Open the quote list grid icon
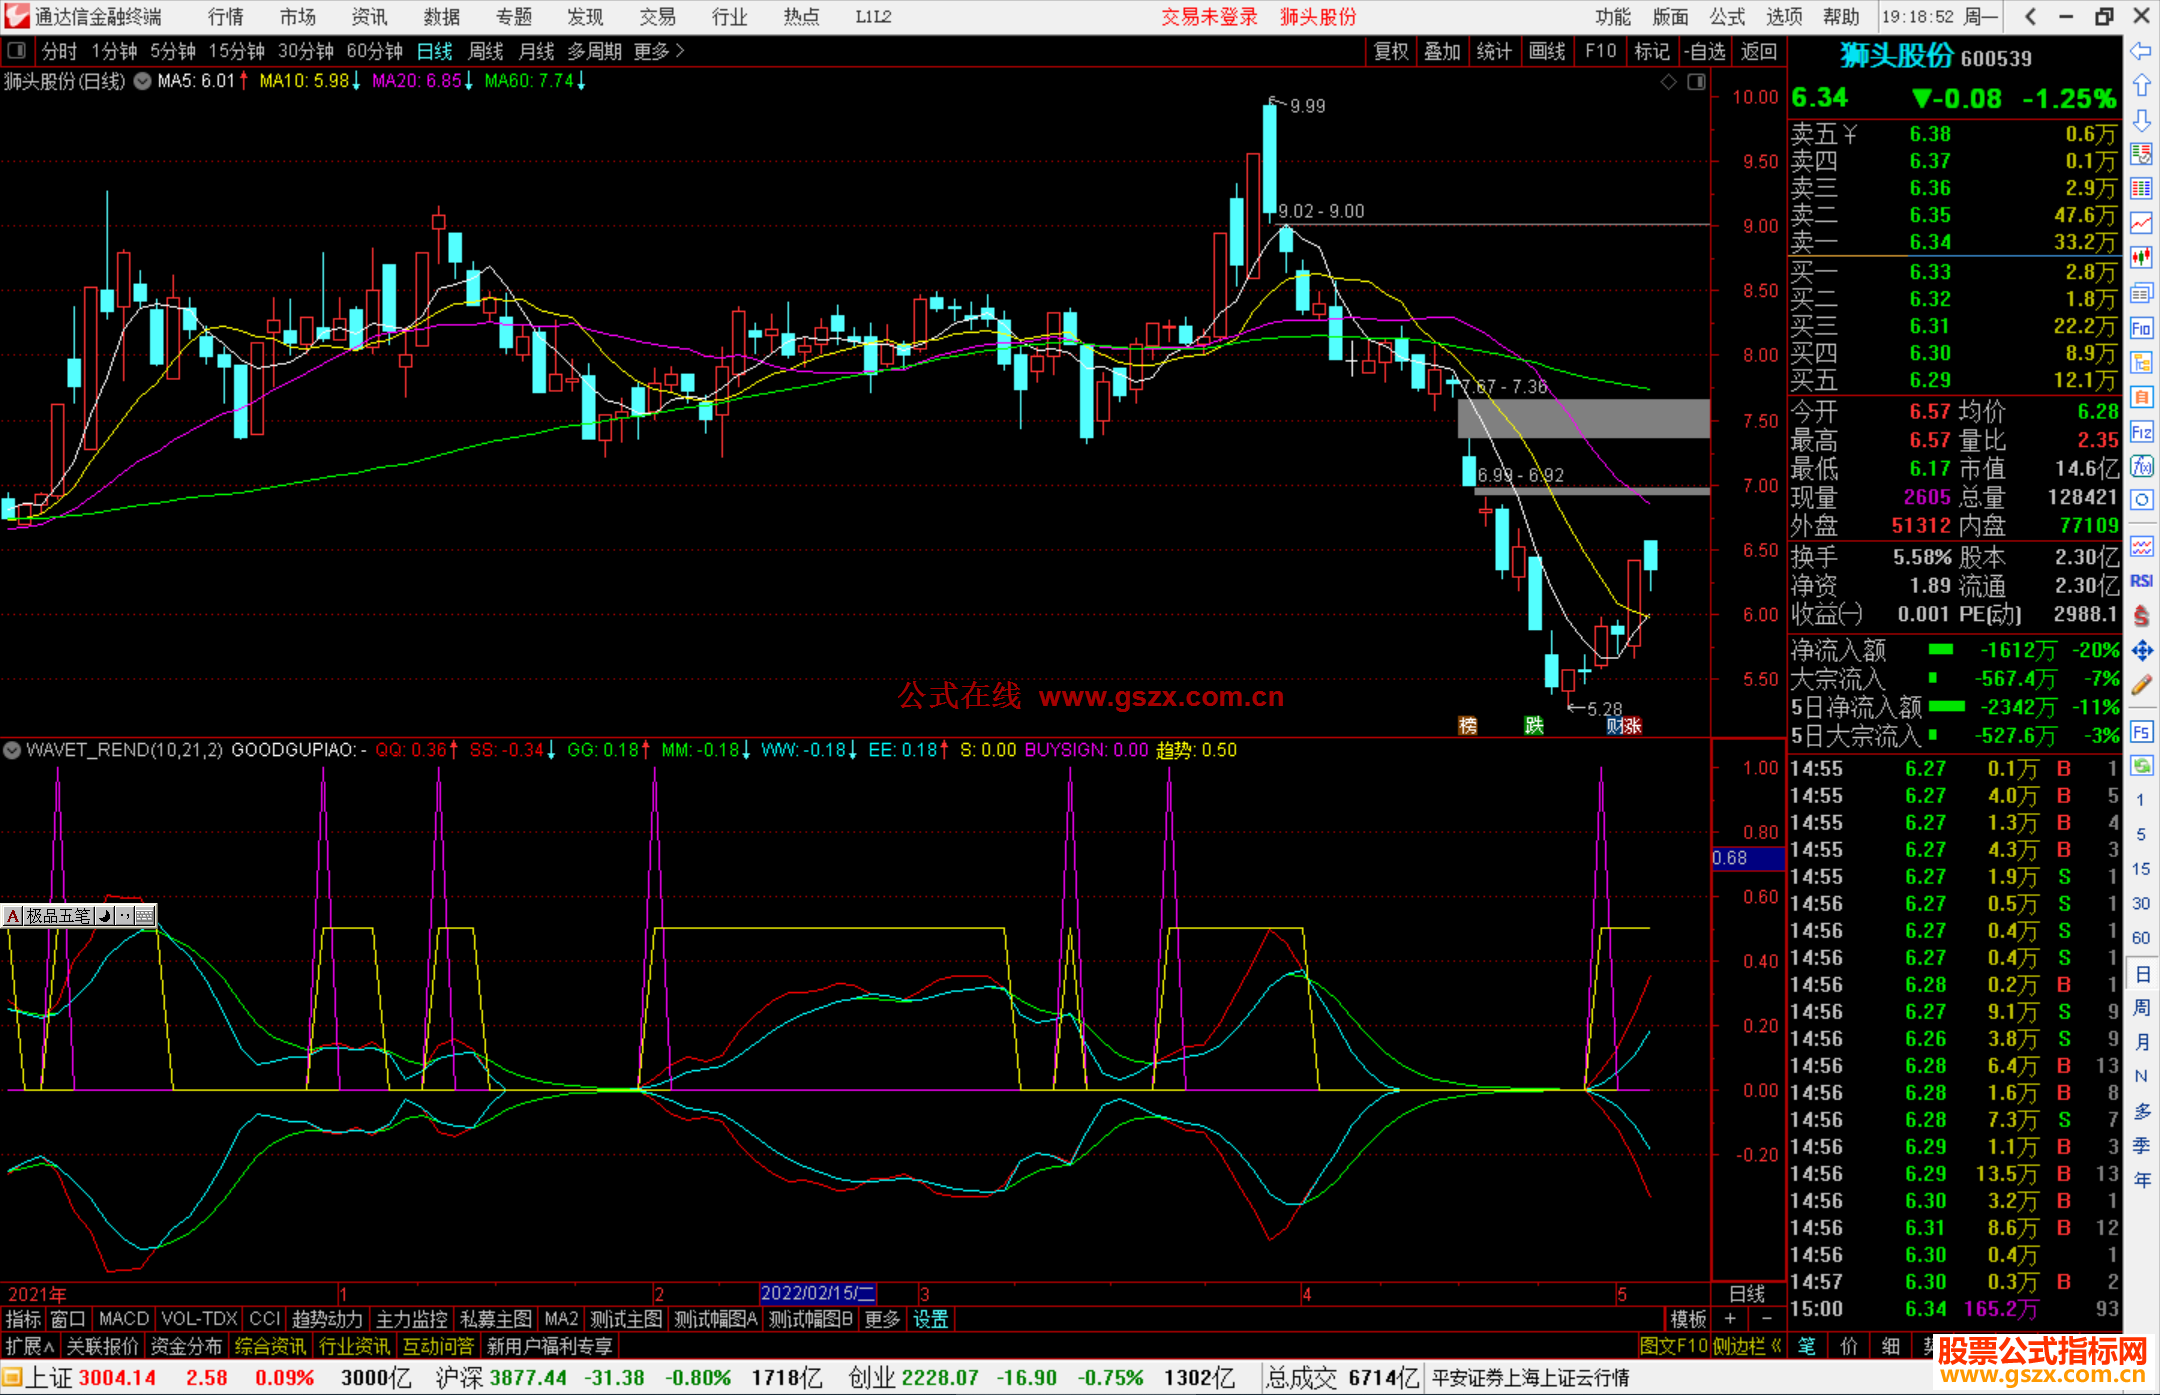 [2141, 189]
